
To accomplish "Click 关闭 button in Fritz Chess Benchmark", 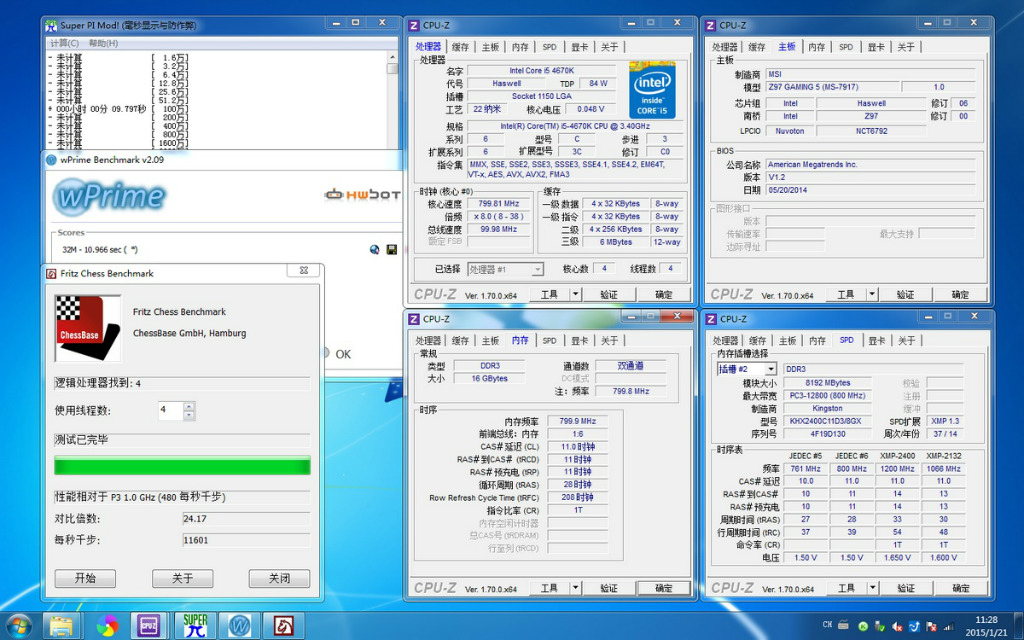I will point(279,579).
